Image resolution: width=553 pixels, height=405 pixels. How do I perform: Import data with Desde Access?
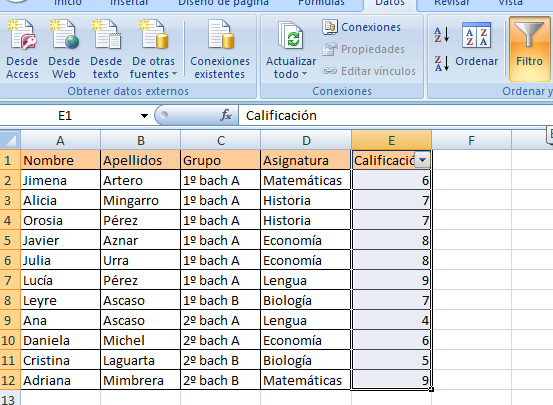pyautogui.click(x=22, y=50)
